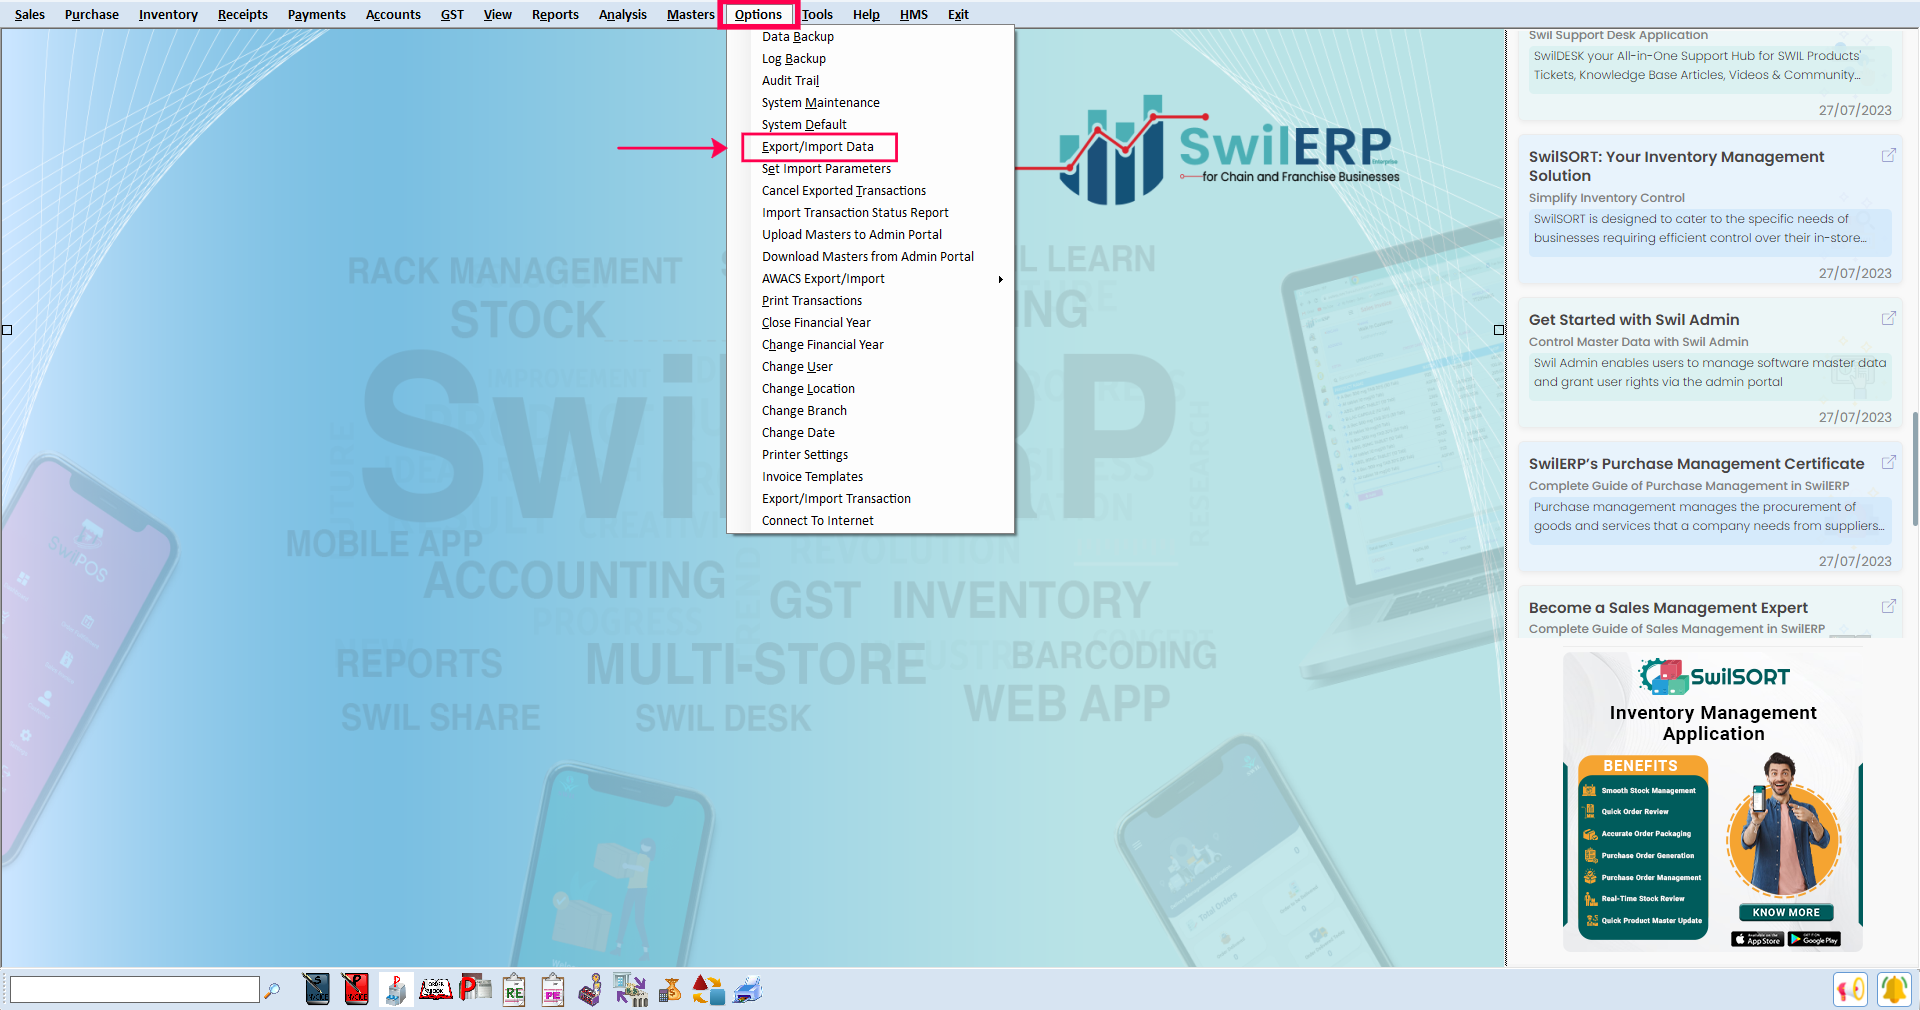Click the blue printer toolbar icon
The width and height of the screenshot is (1920, 1010).
pos(748,990)
